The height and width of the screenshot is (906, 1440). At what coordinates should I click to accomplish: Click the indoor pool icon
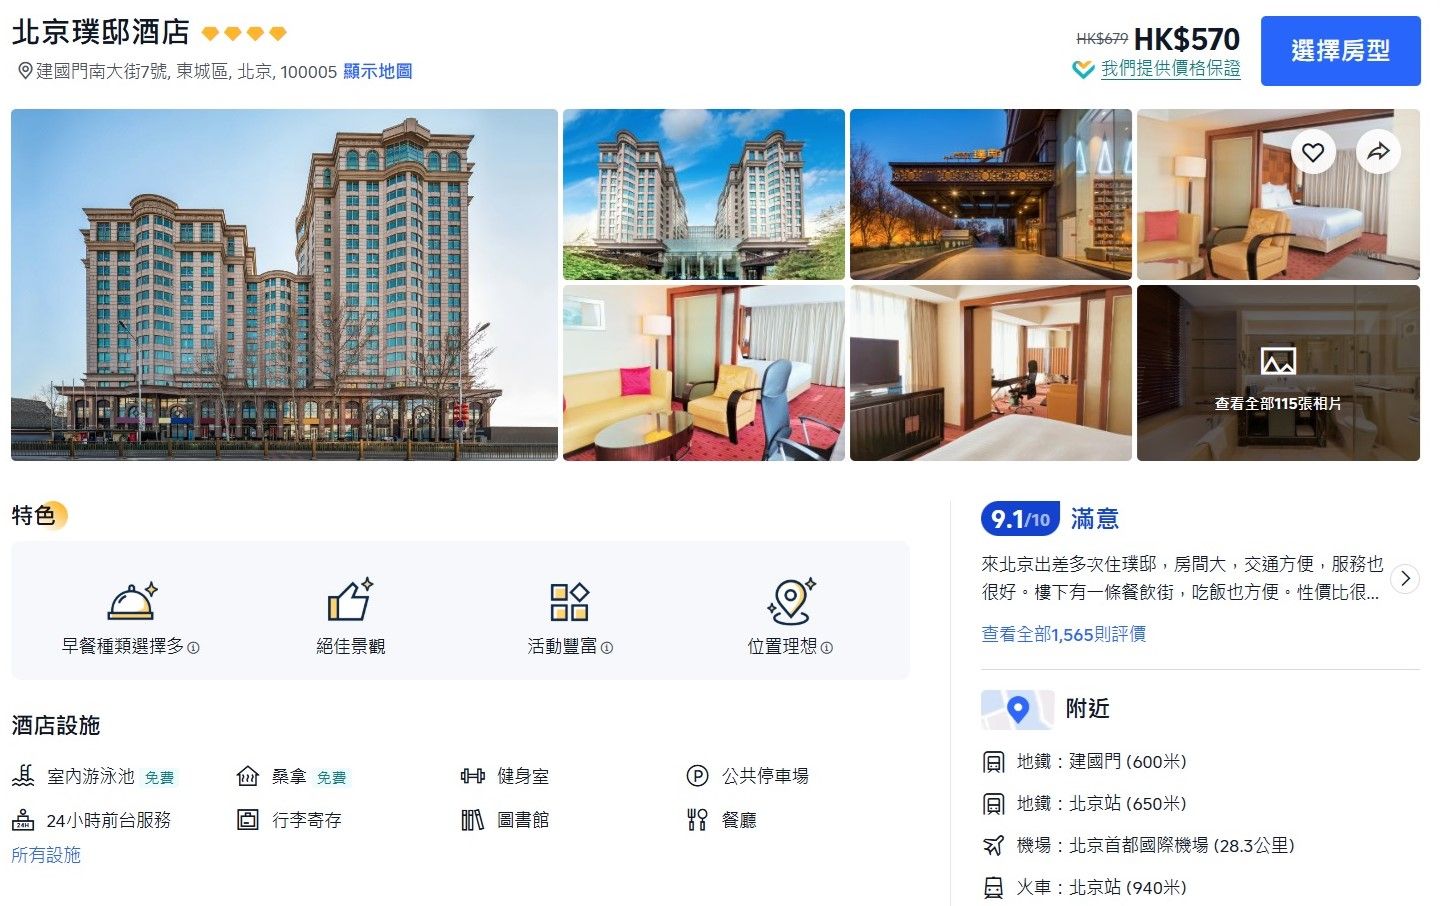click(23, 776)
